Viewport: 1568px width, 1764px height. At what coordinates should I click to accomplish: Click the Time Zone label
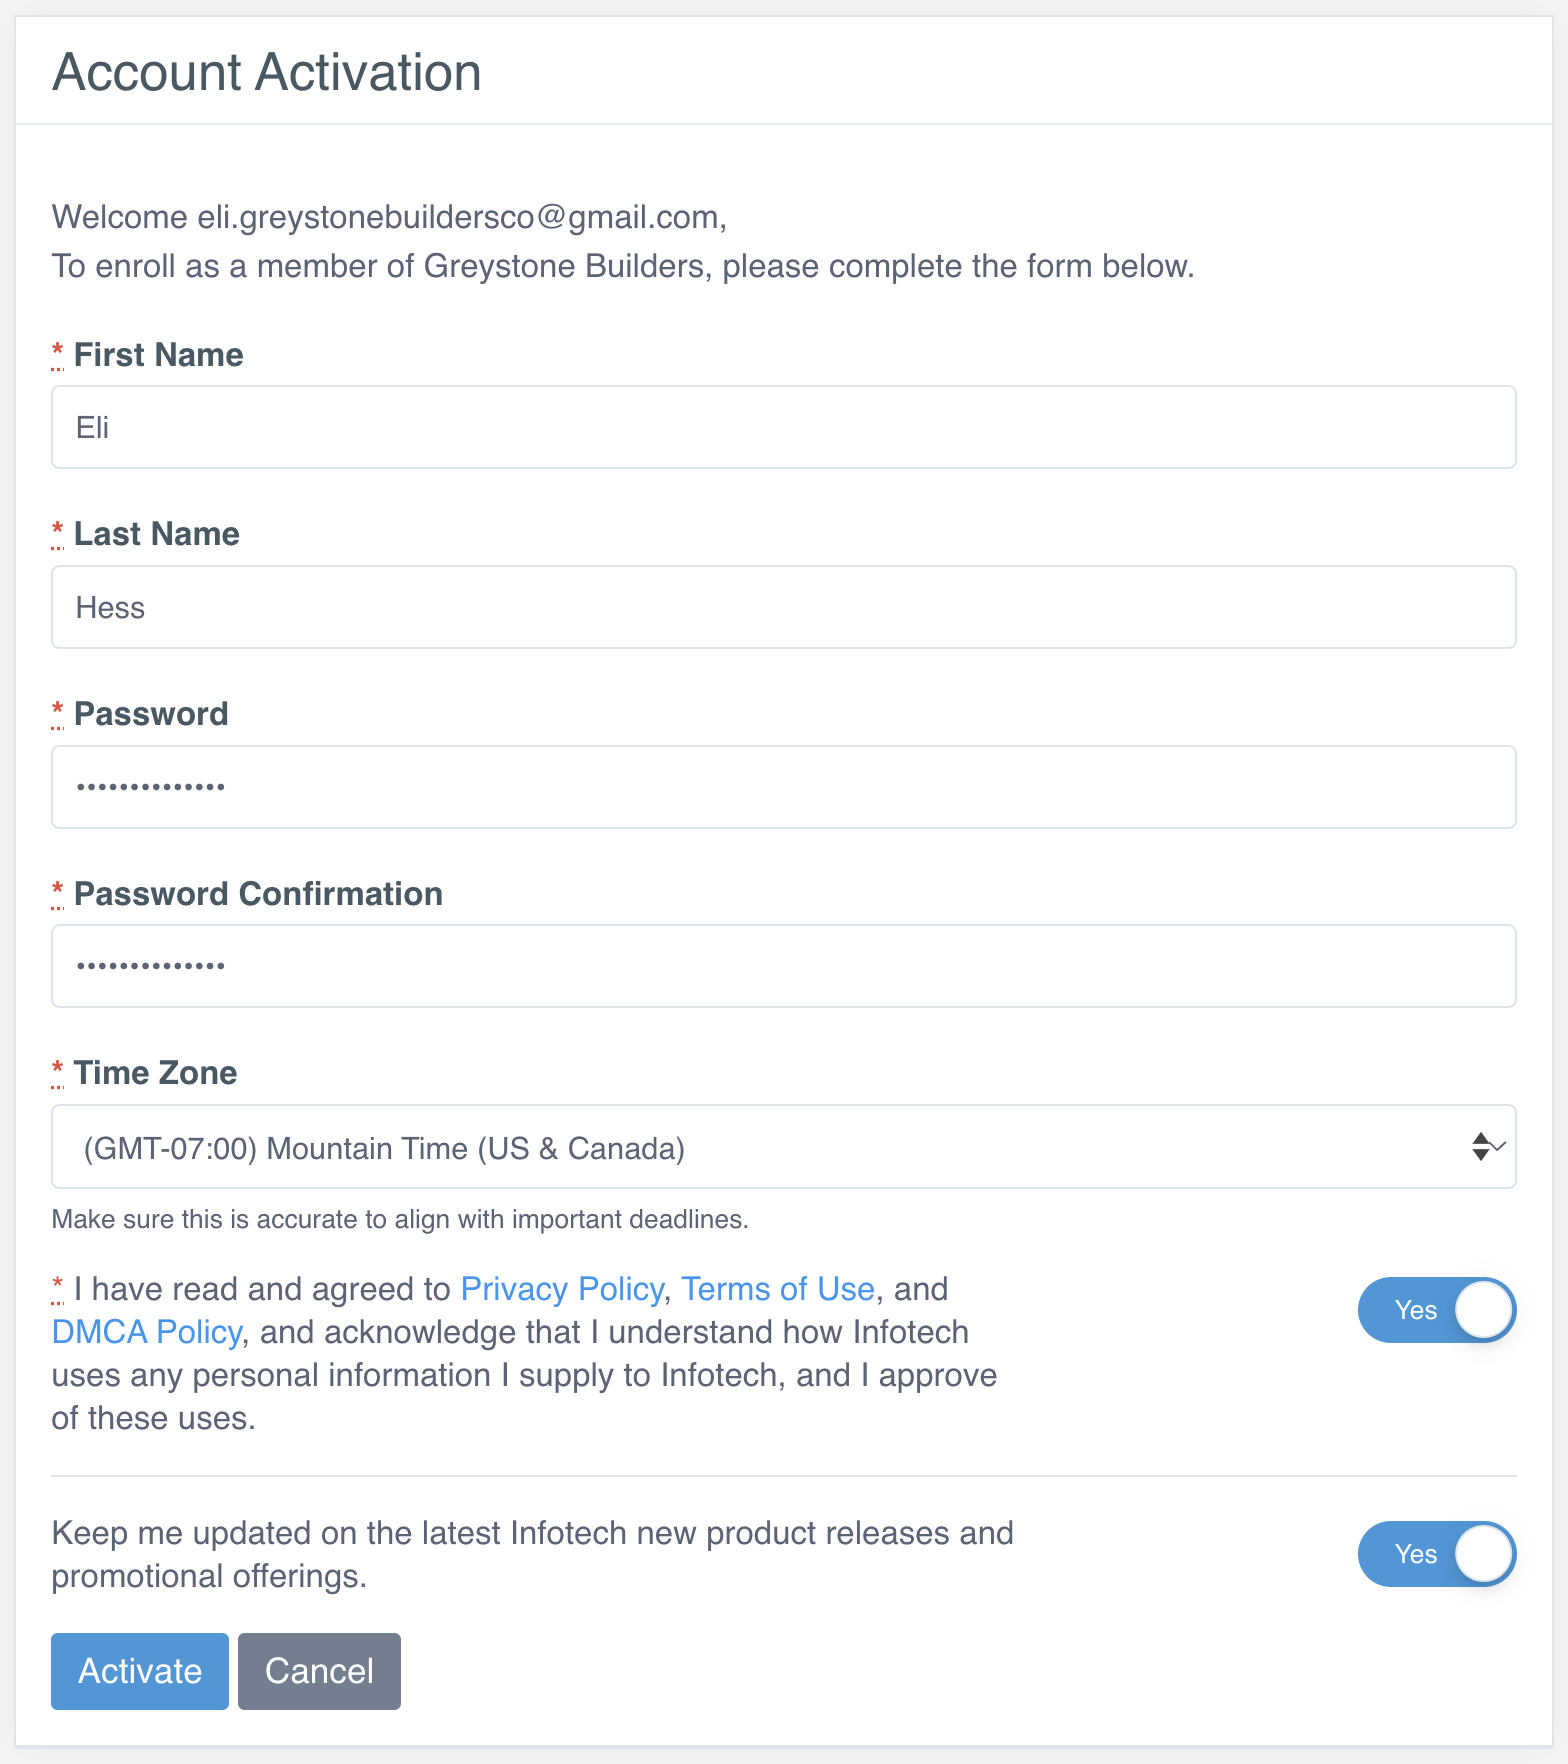(x=155, y=1073)
